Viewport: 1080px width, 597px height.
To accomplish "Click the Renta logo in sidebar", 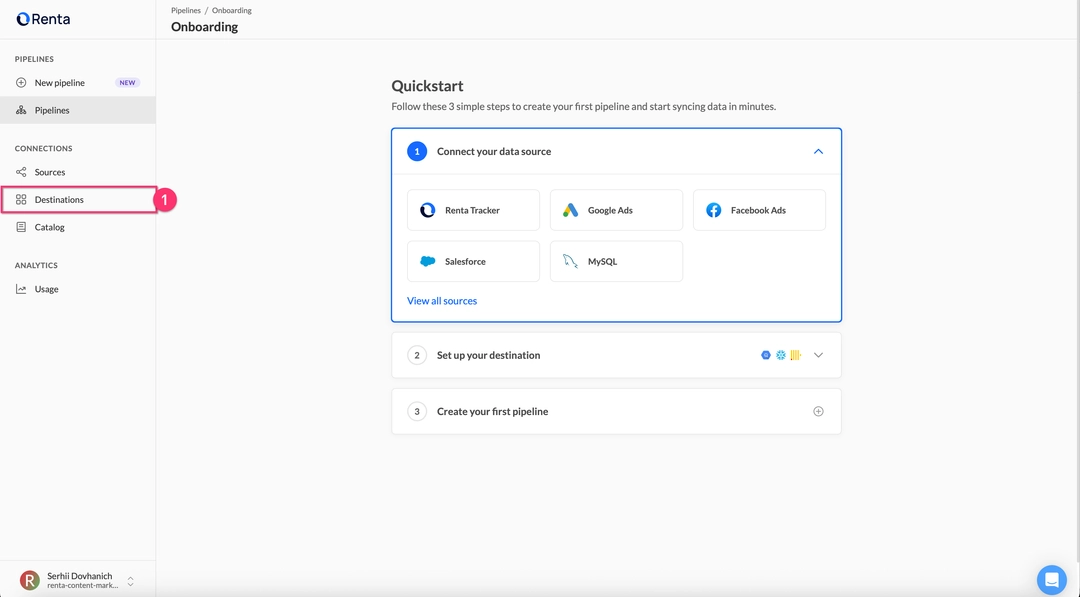I will [x=43, y=19].
